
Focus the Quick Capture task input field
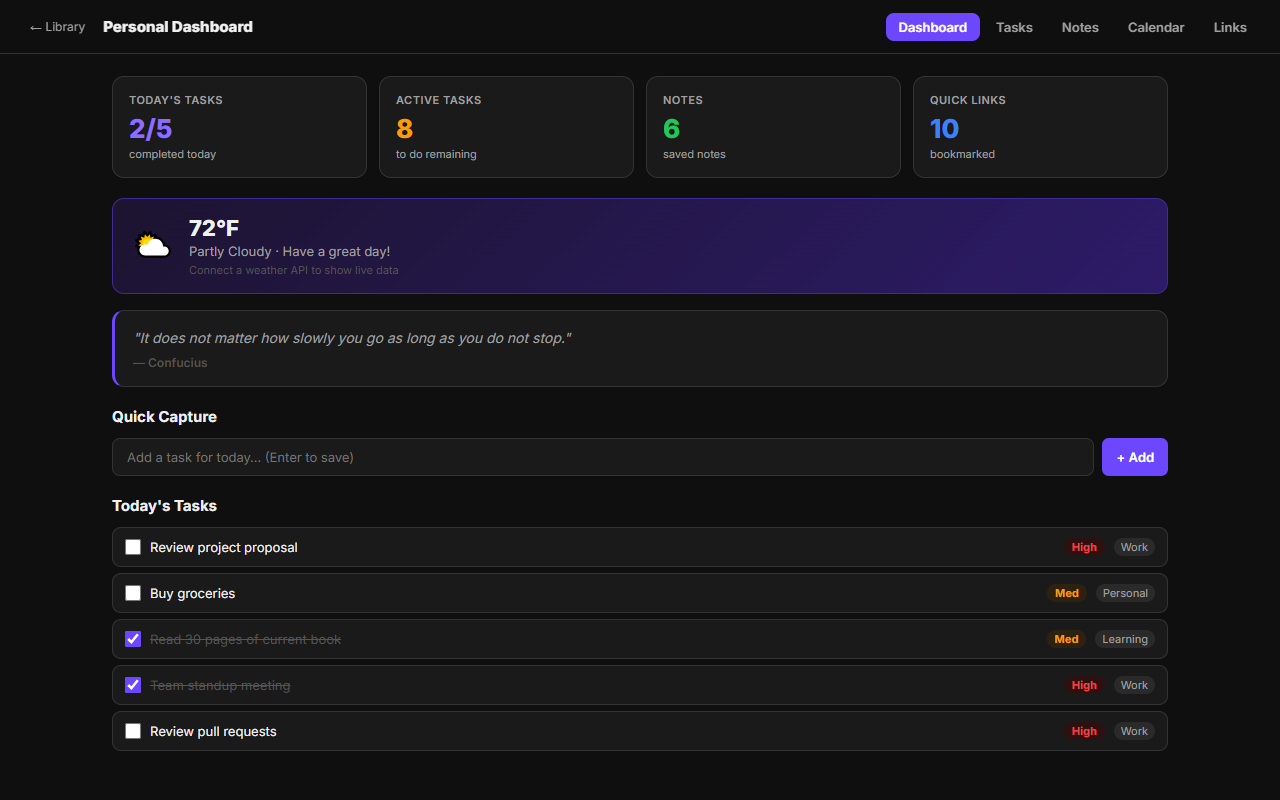(603, 457)
